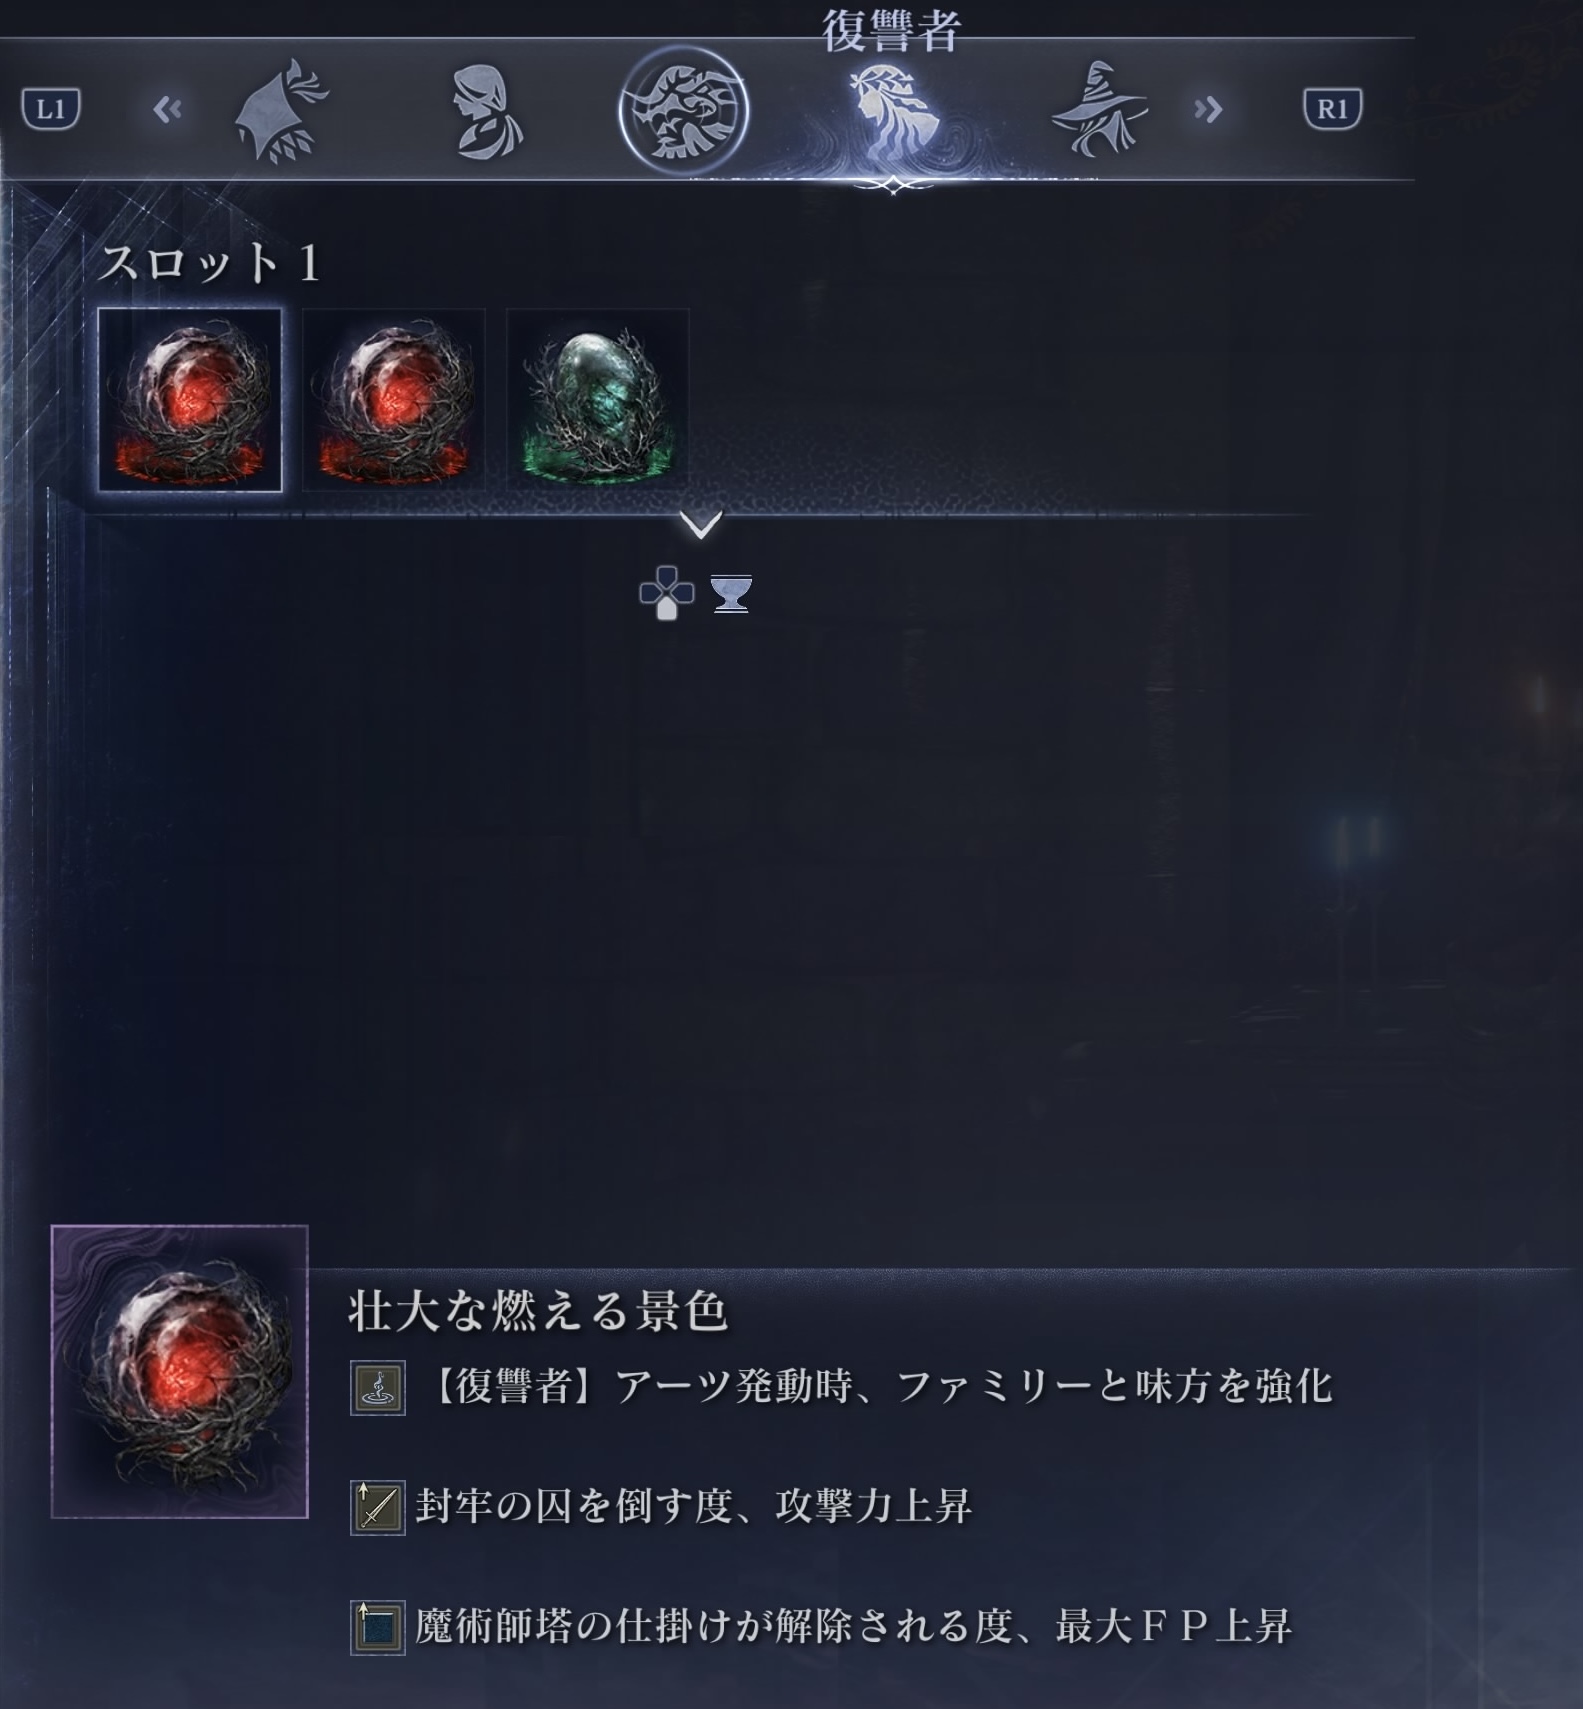Go to next characters with right double-chevron
This screenshot has height=1709, width=1583.
point(1208,109)
